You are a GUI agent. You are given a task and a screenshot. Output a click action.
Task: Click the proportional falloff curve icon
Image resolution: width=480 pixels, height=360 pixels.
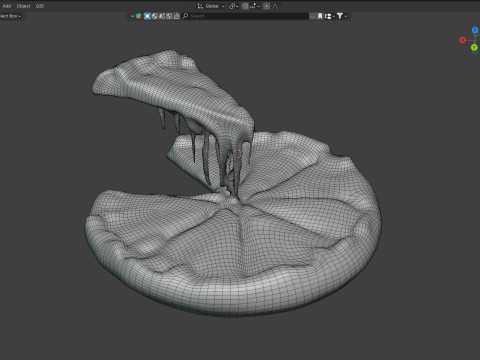coord(275,6)
